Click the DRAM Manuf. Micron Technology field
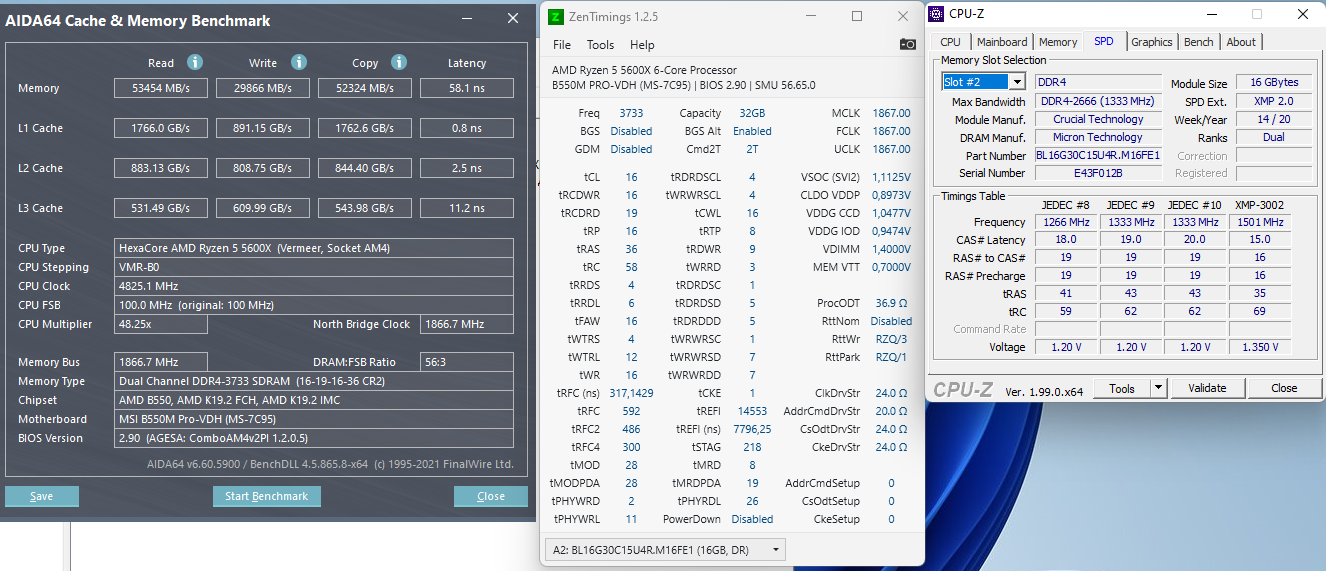Screen dimensions: 1326x571 tap(1098, 137)
